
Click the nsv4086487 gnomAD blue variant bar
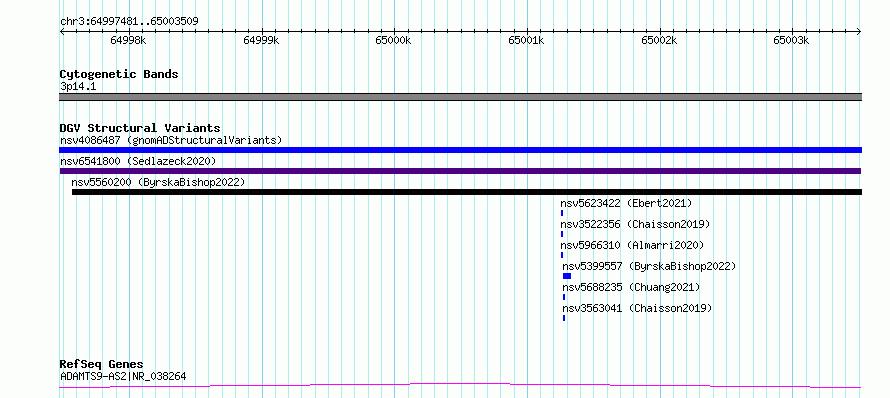click(x=460, y=150)
